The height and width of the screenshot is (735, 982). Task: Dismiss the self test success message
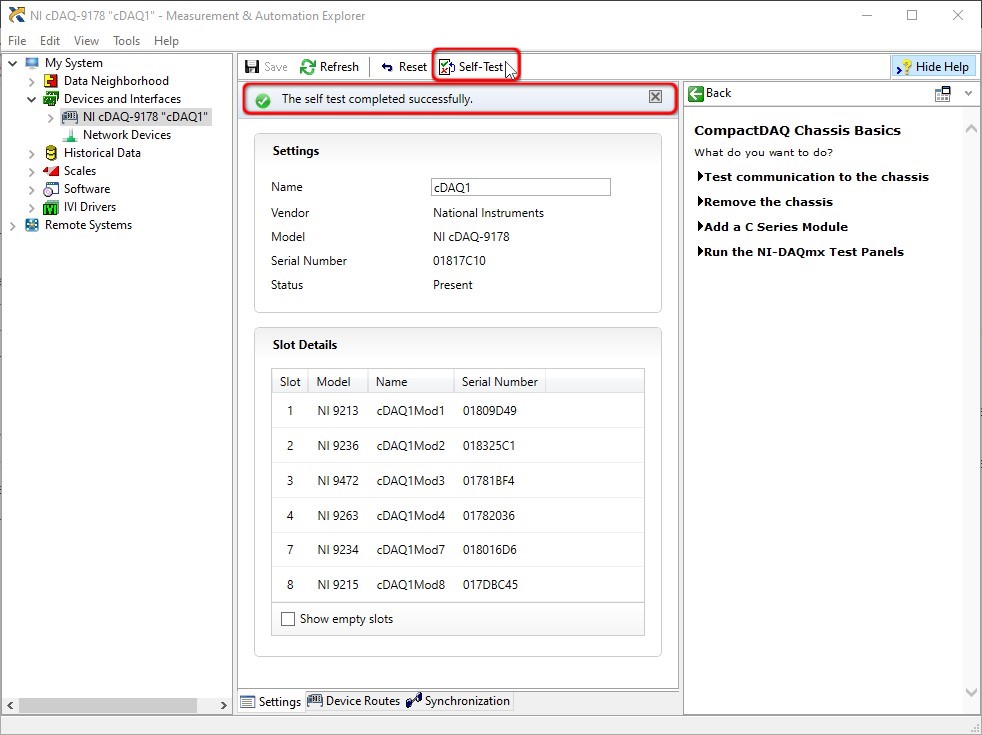point(655,96)
